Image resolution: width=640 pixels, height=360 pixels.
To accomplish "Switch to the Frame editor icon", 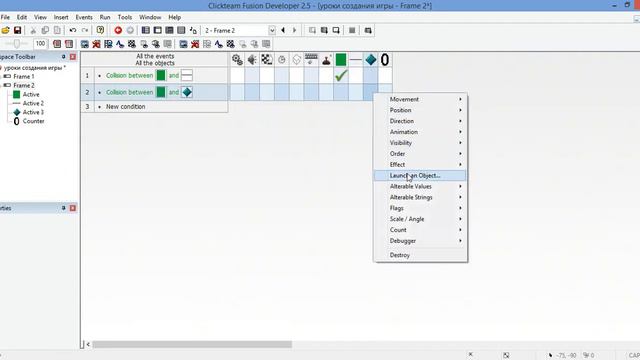I will [x=157, y=30].
